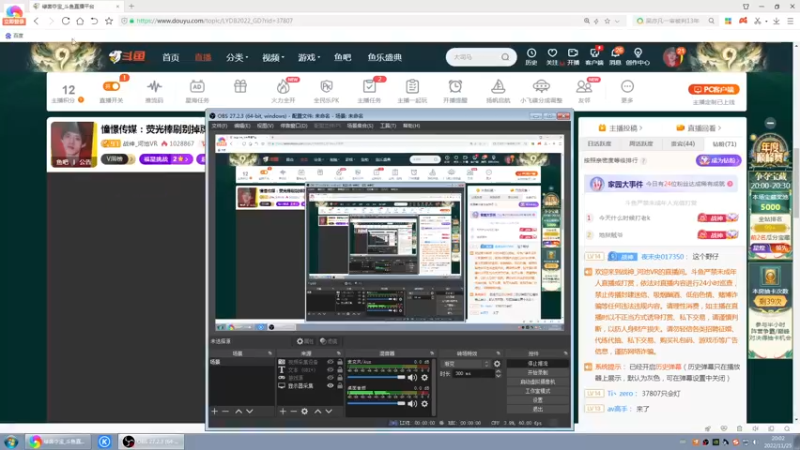This screenshot has width=800, height=450.
Task: Toggle visibility of 视频采集设备 source in OBS
Action: (330, 362)
